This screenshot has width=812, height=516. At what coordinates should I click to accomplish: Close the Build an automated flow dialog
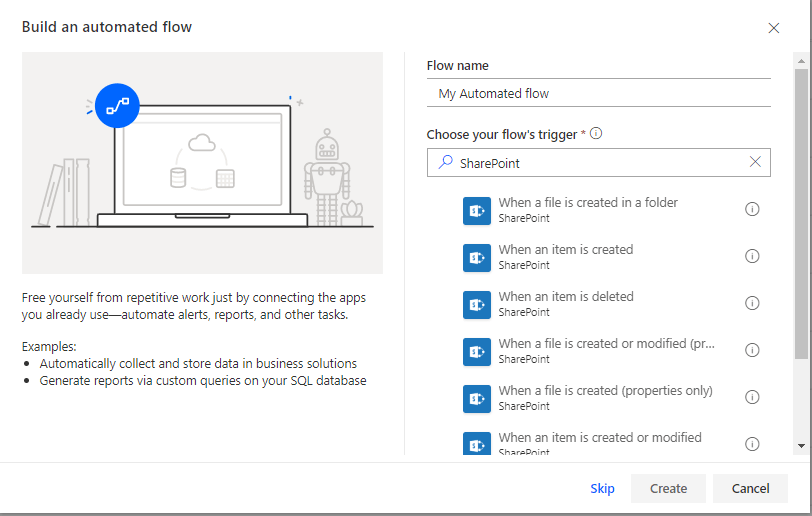(x=774, y=28)
